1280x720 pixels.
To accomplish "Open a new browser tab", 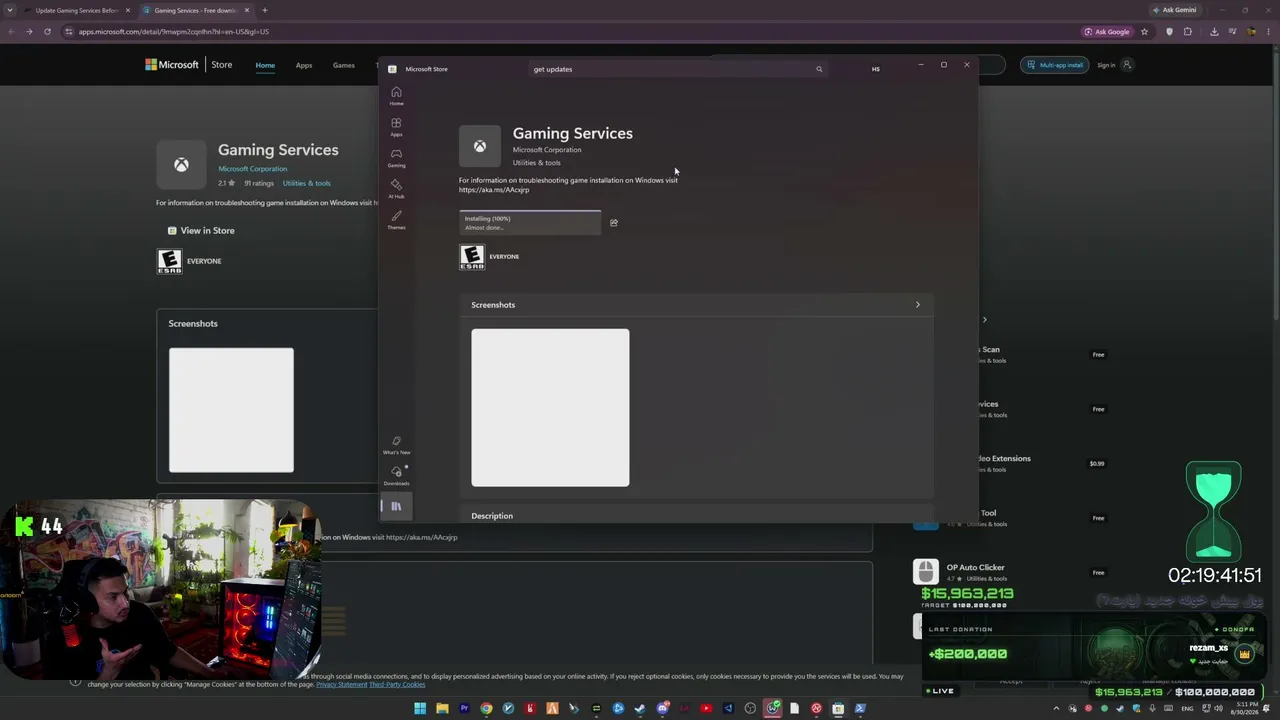I will 264,10.
